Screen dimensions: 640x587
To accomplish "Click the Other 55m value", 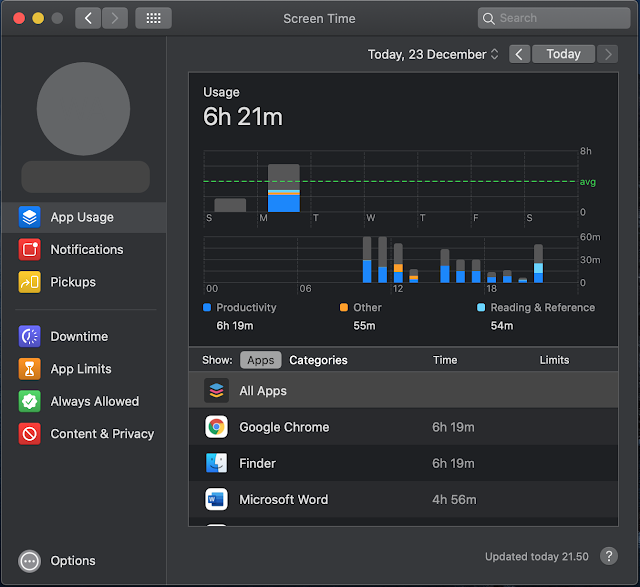I will pyautogui.click(x=364, y=326).
